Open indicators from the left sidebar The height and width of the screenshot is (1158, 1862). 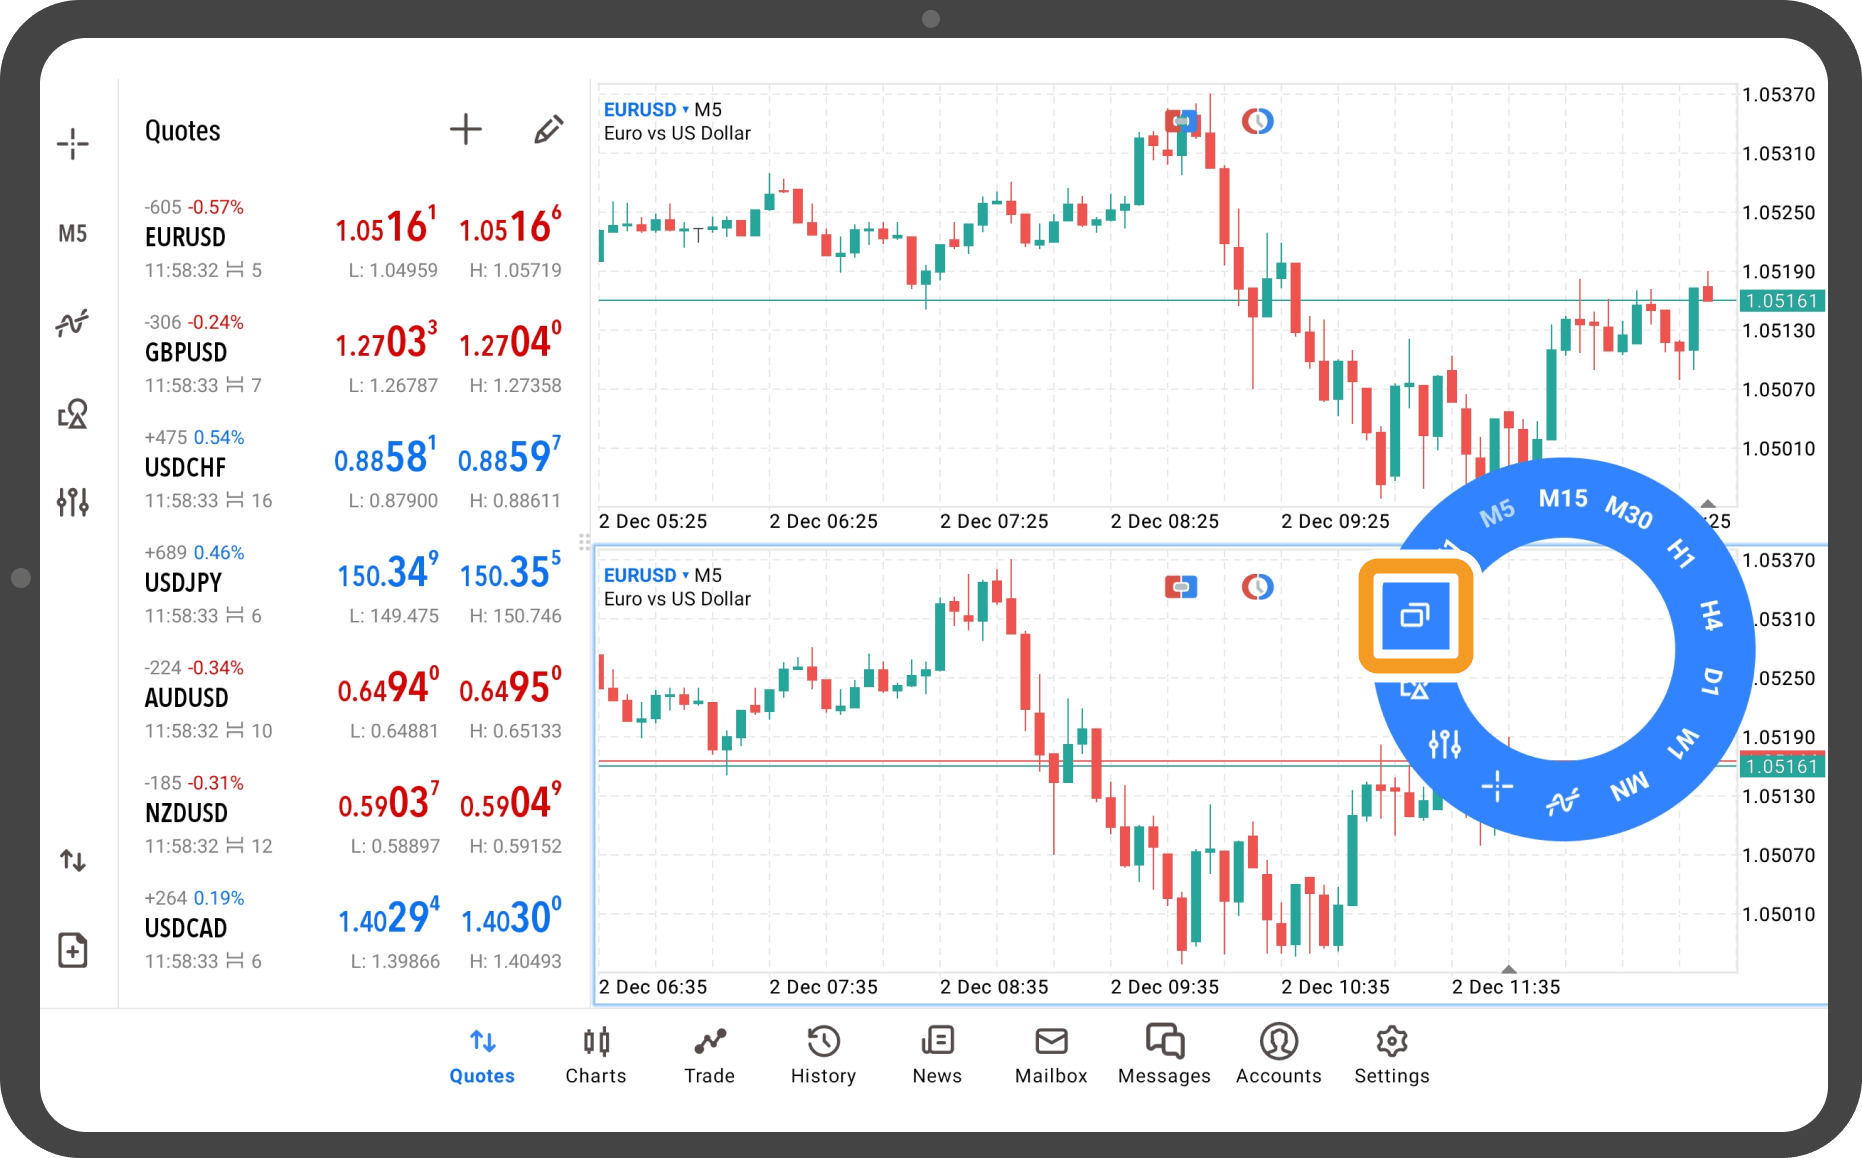coord(72,323)
